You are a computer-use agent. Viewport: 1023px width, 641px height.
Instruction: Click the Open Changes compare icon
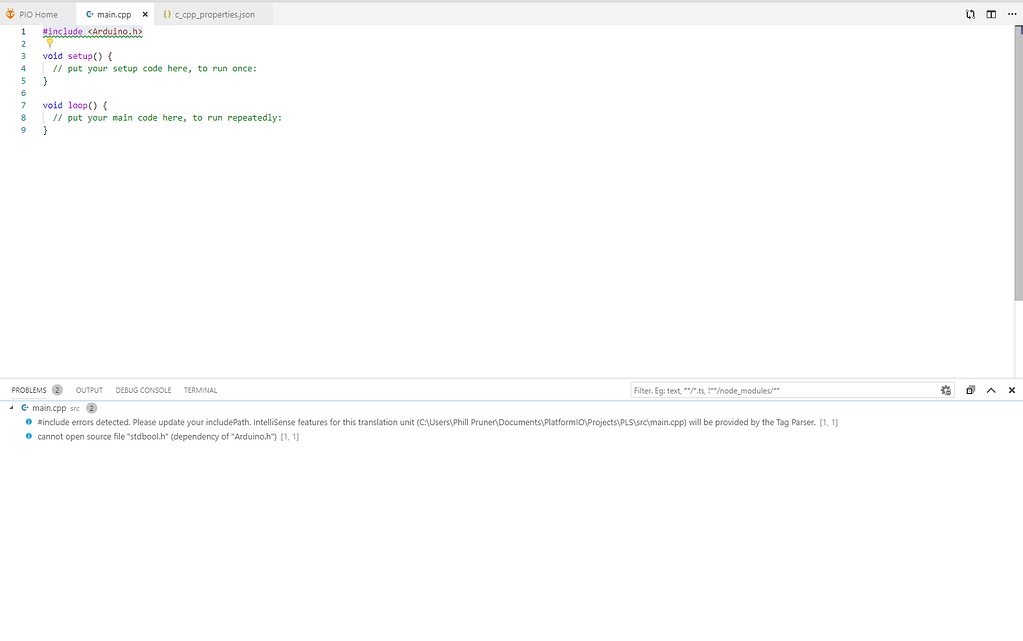tap(970, 14)
